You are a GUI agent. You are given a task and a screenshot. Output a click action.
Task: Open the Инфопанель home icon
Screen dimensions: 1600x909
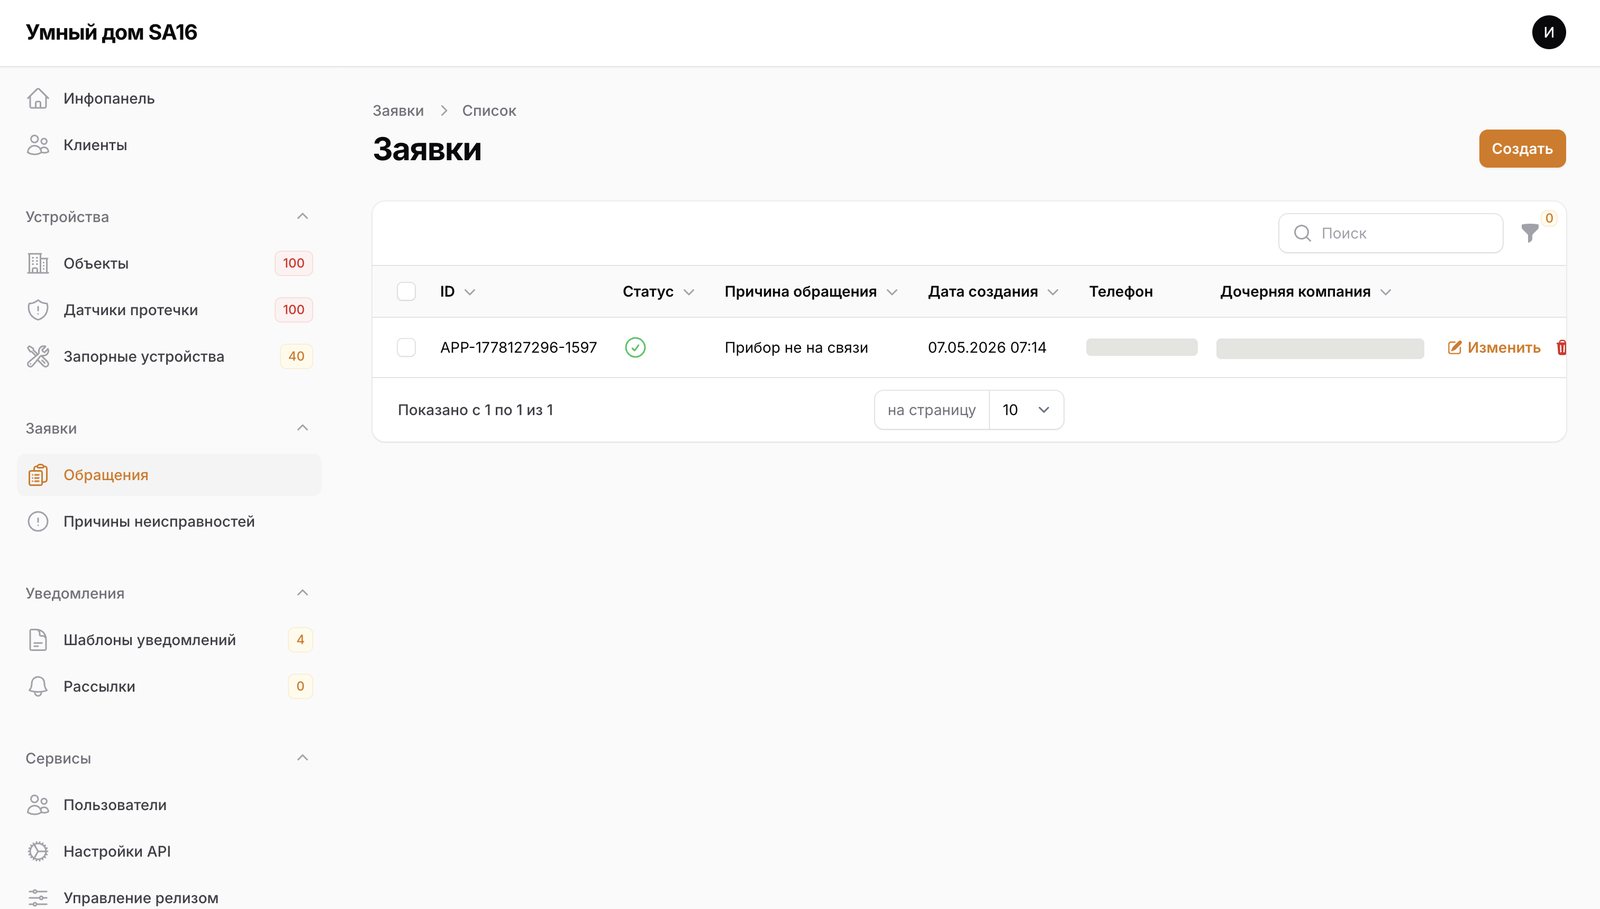[x=38, y=98]
